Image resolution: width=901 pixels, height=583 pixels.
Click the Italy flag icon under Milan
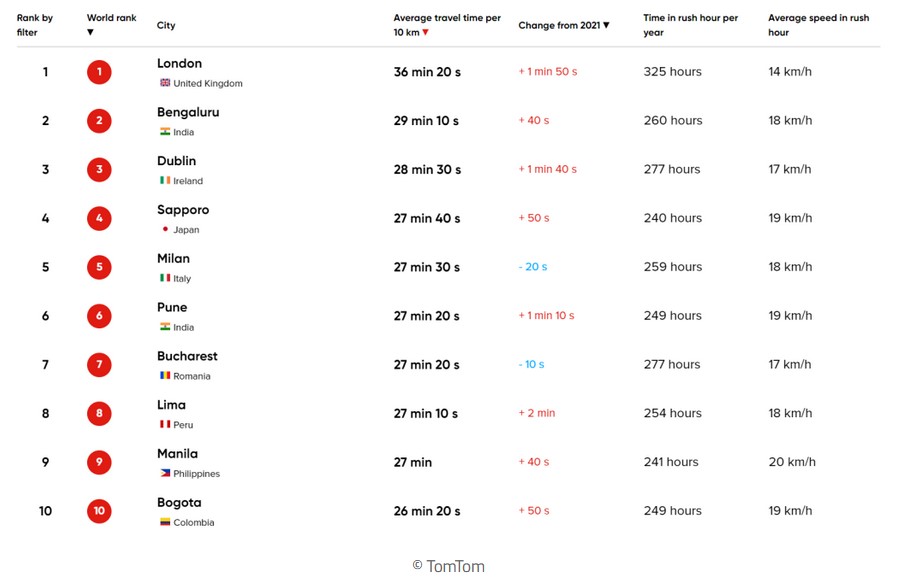coord(165,278)
